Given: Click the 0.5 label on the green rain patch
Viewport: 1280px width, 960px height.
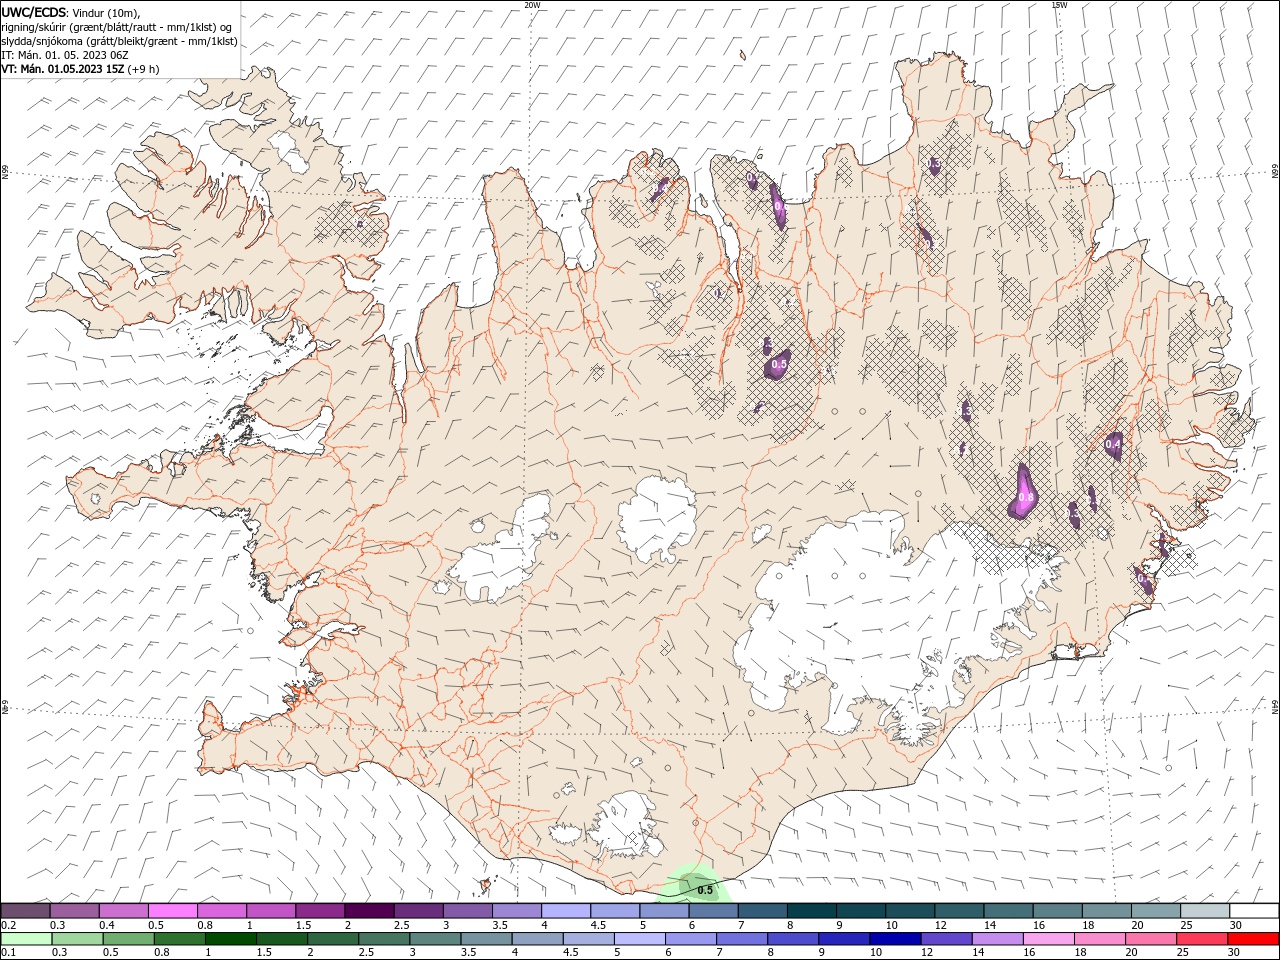Looking at the screenshot, I should click(705, 890).
